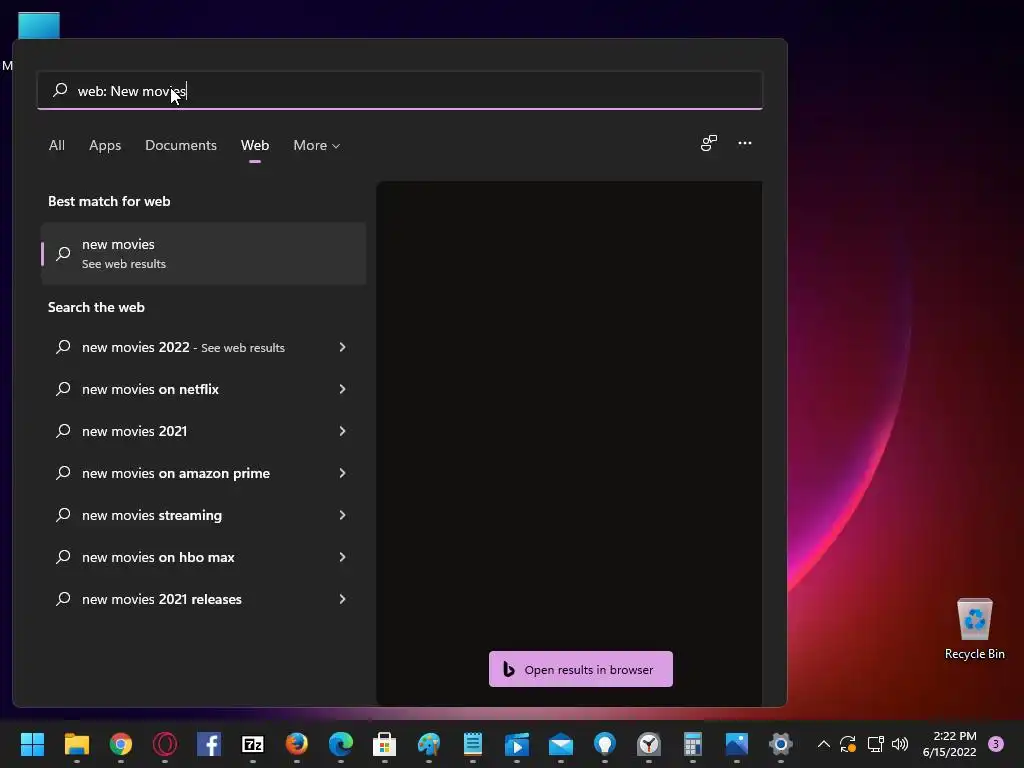1024x768 pixels.
Task: Switch to the All tab
Action: point(57,145)
